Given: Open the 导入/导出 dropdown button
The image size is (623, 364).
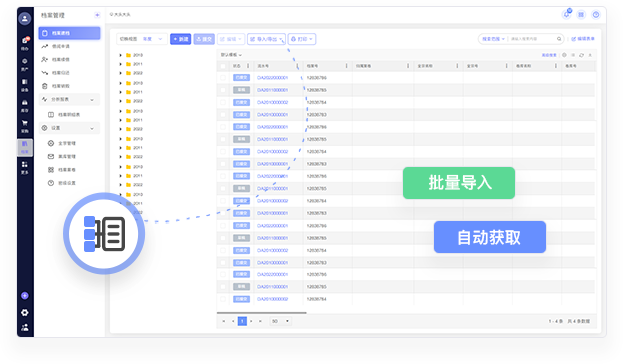Looking at the screenshot, I should click(x=266, y=39).
